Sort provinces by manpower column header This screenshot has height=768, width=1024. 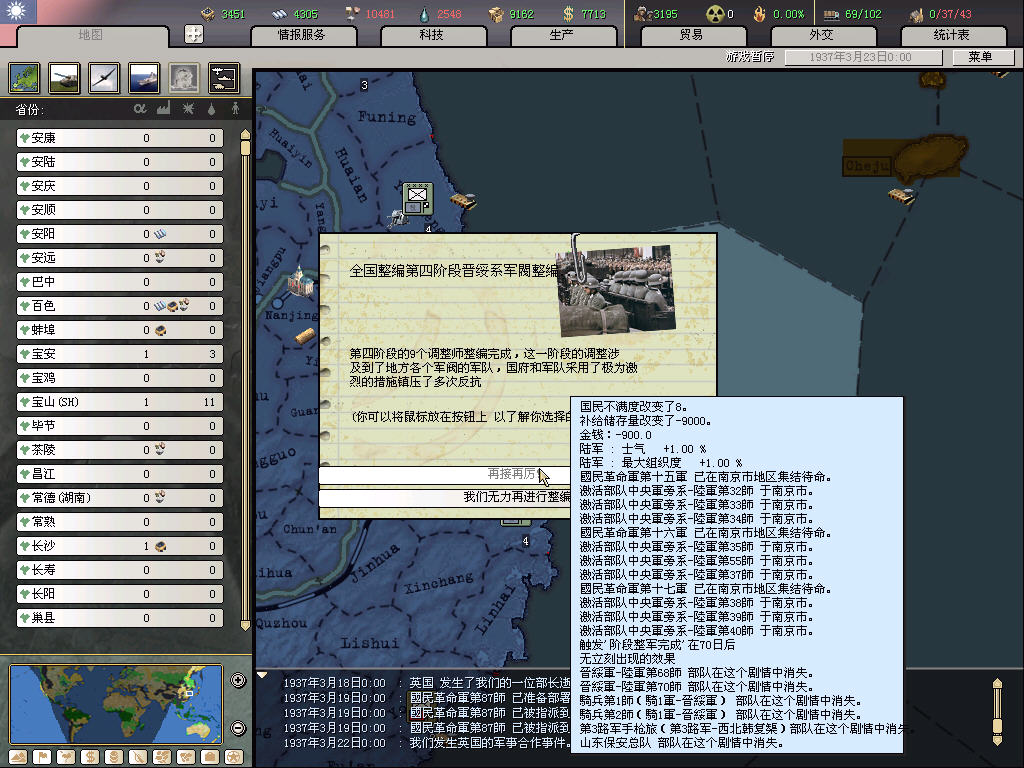(x=235, y=108)
